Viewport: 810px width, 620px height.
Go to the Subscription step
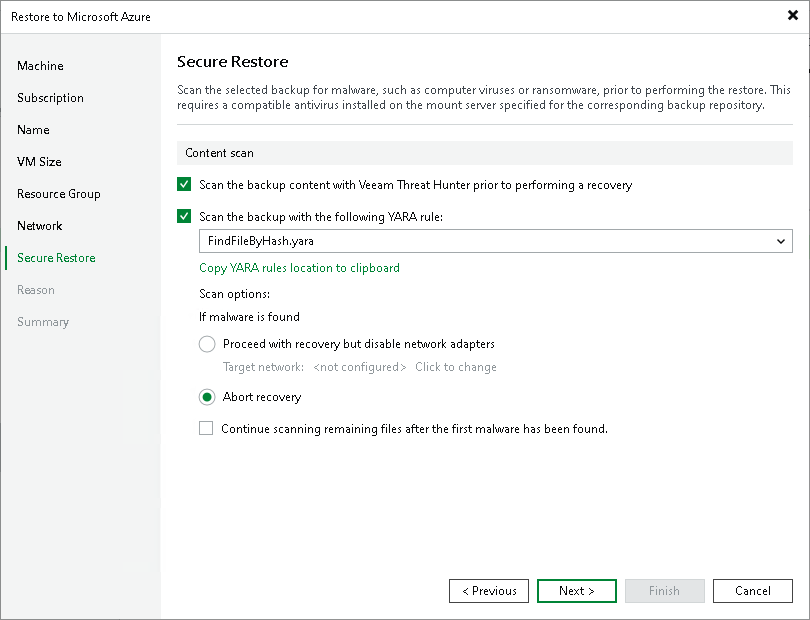click(x=50, y=98)
